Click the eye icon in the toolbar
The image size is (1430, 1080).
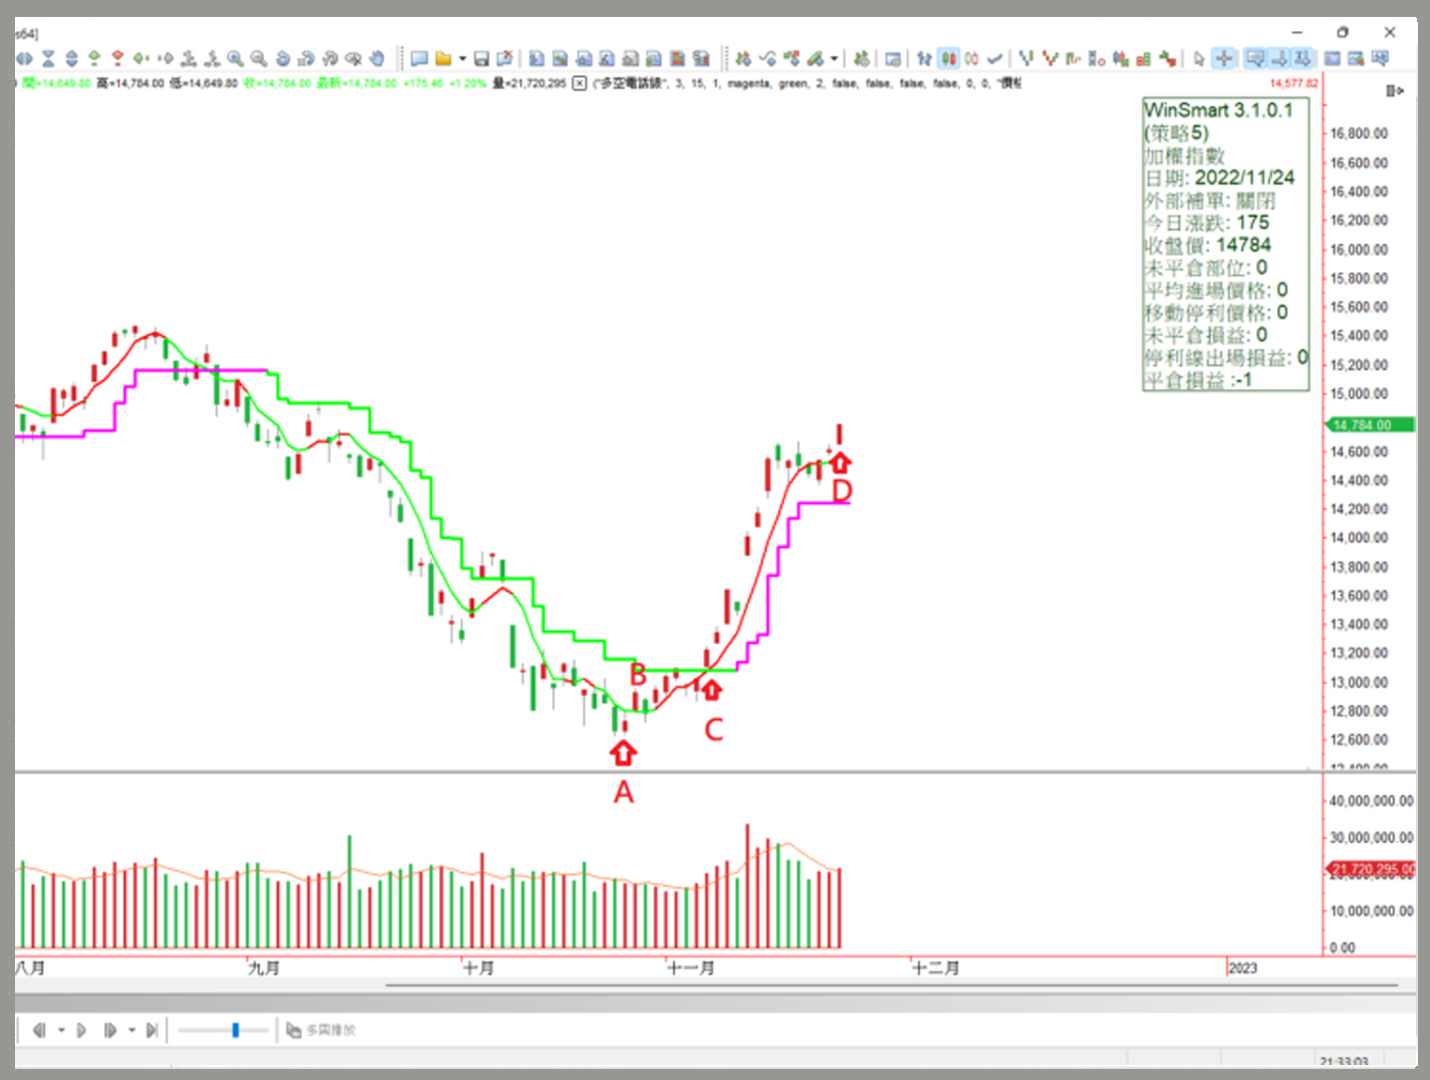[353, 59]
